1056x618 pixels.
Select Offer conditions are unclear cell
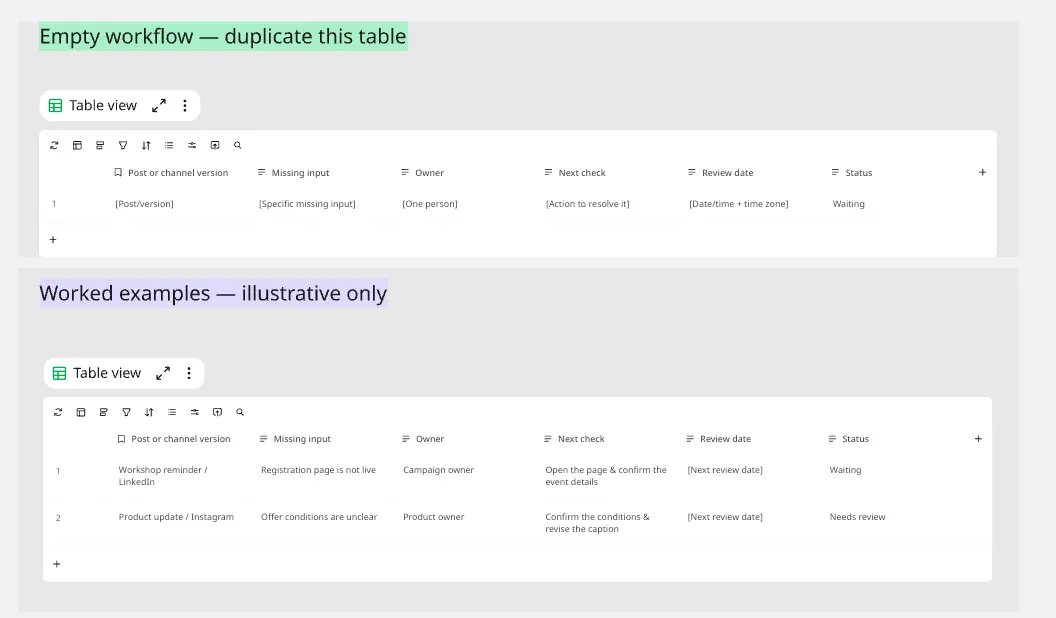pos(319,517)
